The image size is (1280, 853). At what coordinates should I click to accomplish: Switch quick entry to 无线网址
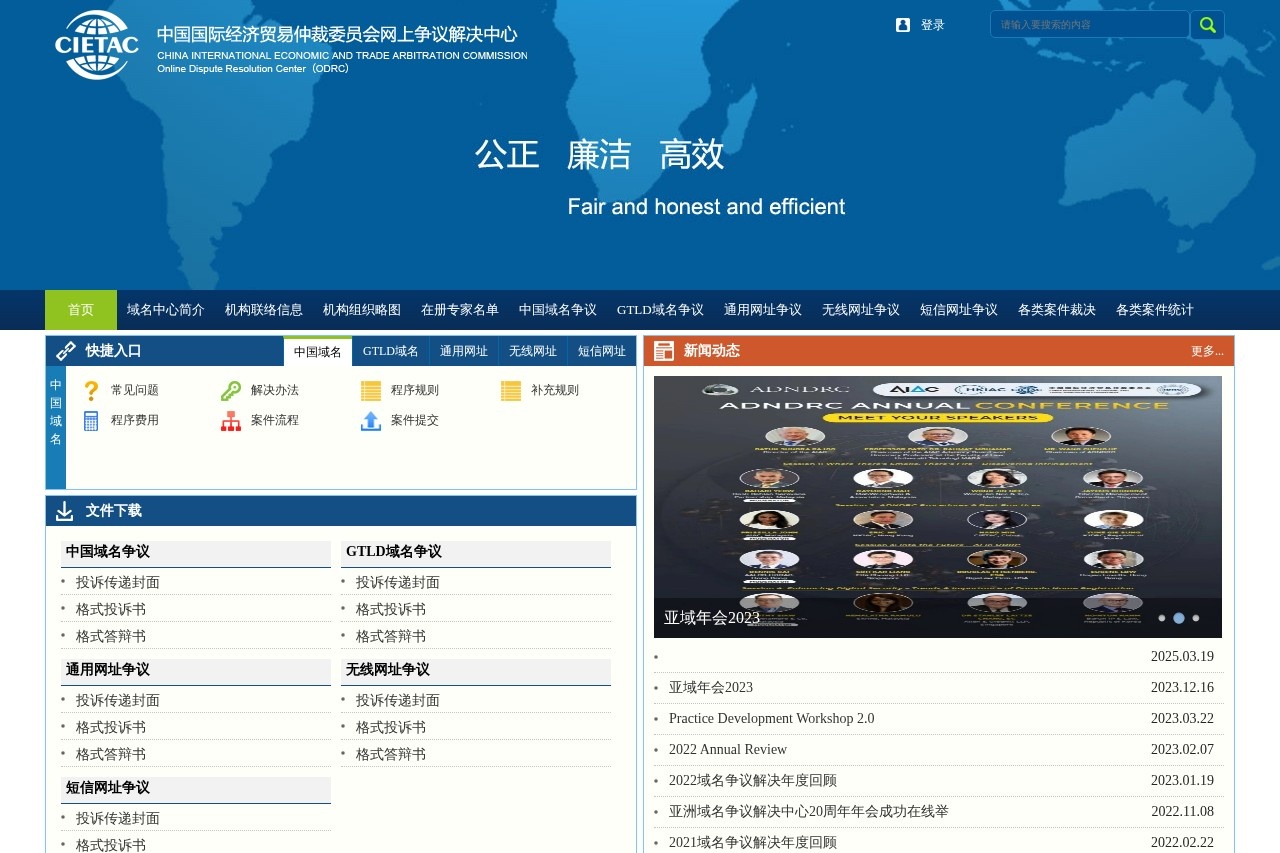point(532,350)
